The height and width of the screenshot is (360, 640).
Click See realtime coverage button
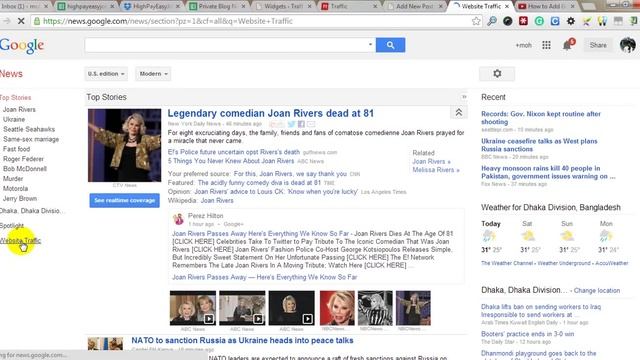(124, 200)
